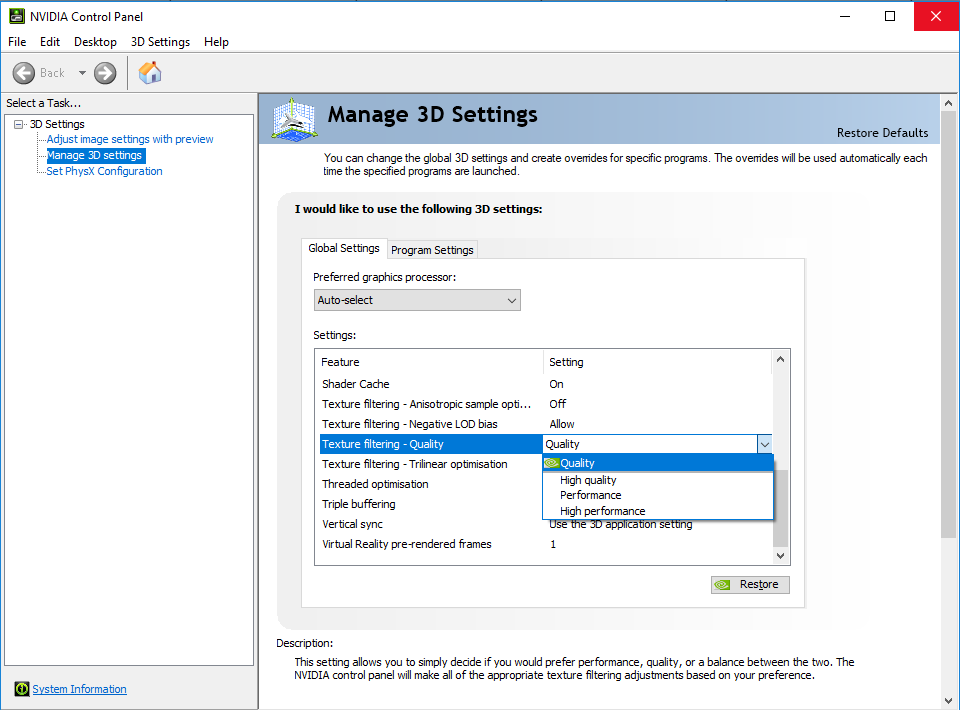This screenshot has width=960, height=710.
Task: Select Virtual Reality pre-rendered frames row
Action: click(544, 544)
